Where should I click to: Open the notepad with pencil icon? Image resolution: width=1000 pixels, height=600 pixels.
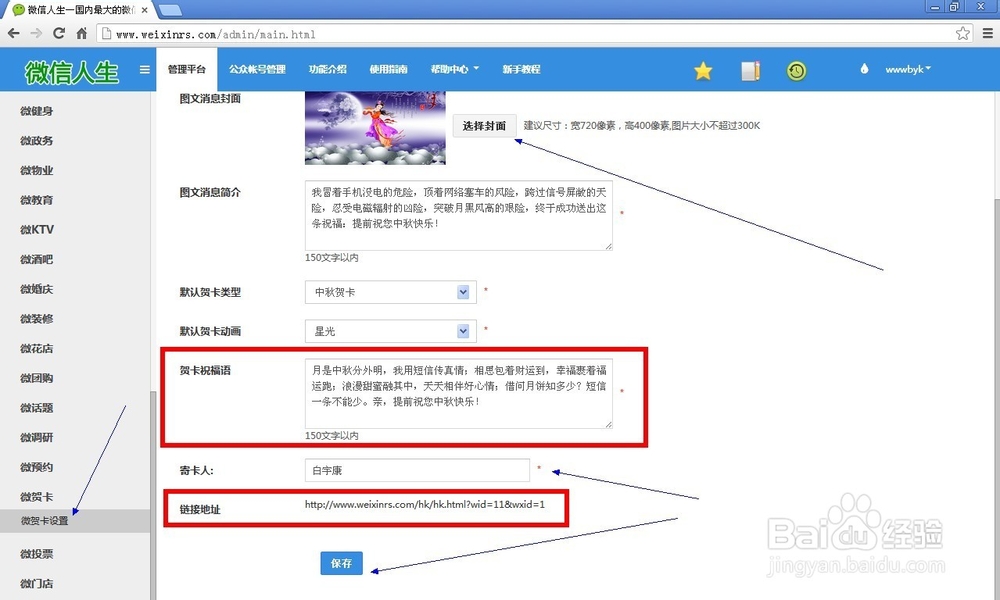pyautogui.click(x=750, y=70)
